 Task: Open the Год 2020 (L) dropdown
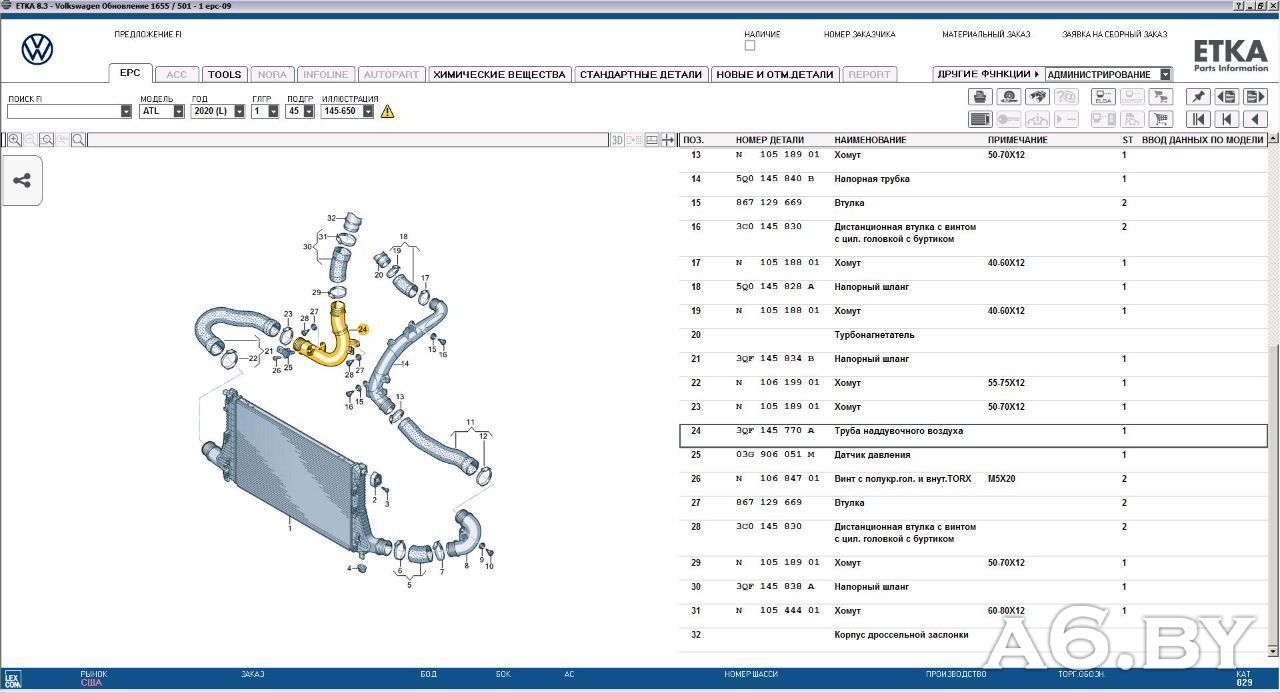239,111
